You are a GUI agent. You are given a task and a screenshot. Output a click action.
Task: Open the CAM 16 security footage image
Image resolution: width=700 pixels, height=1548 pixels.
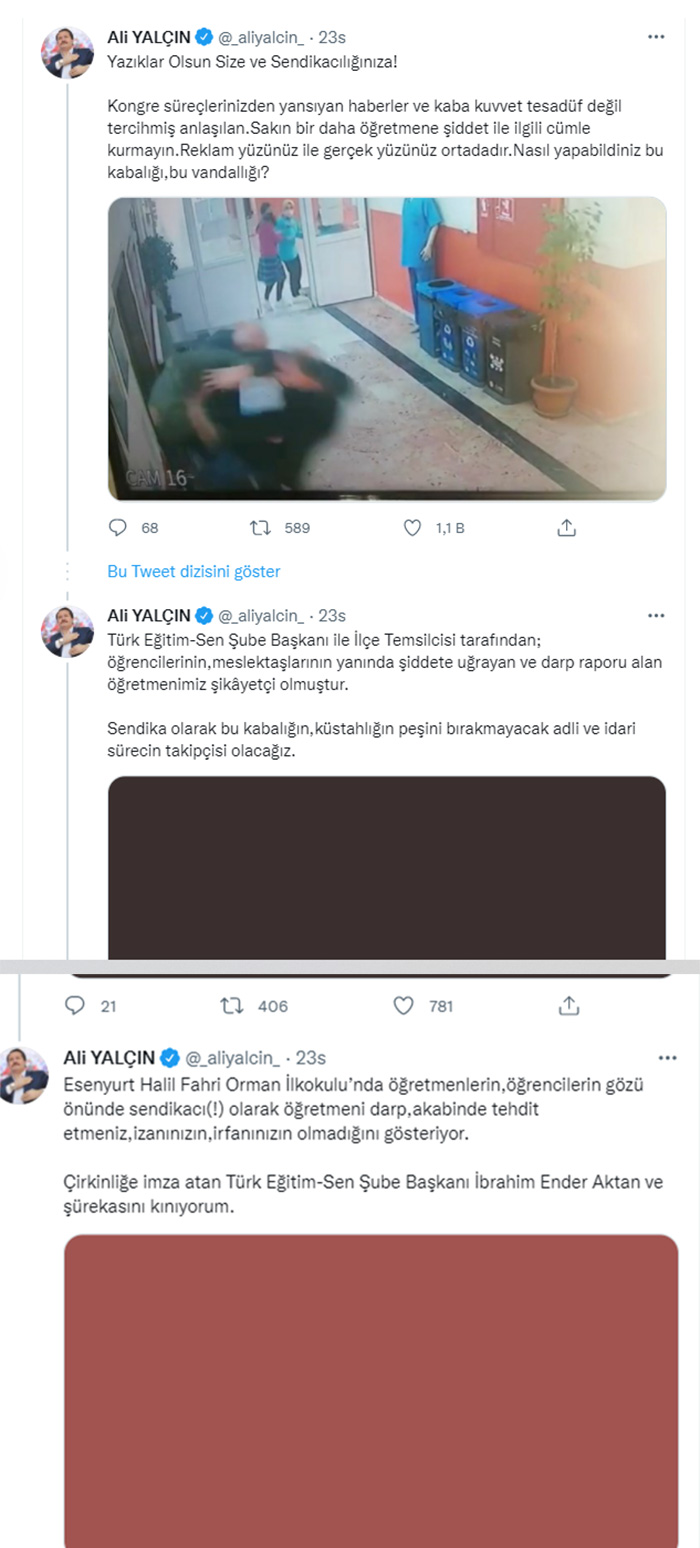(386, 348)
